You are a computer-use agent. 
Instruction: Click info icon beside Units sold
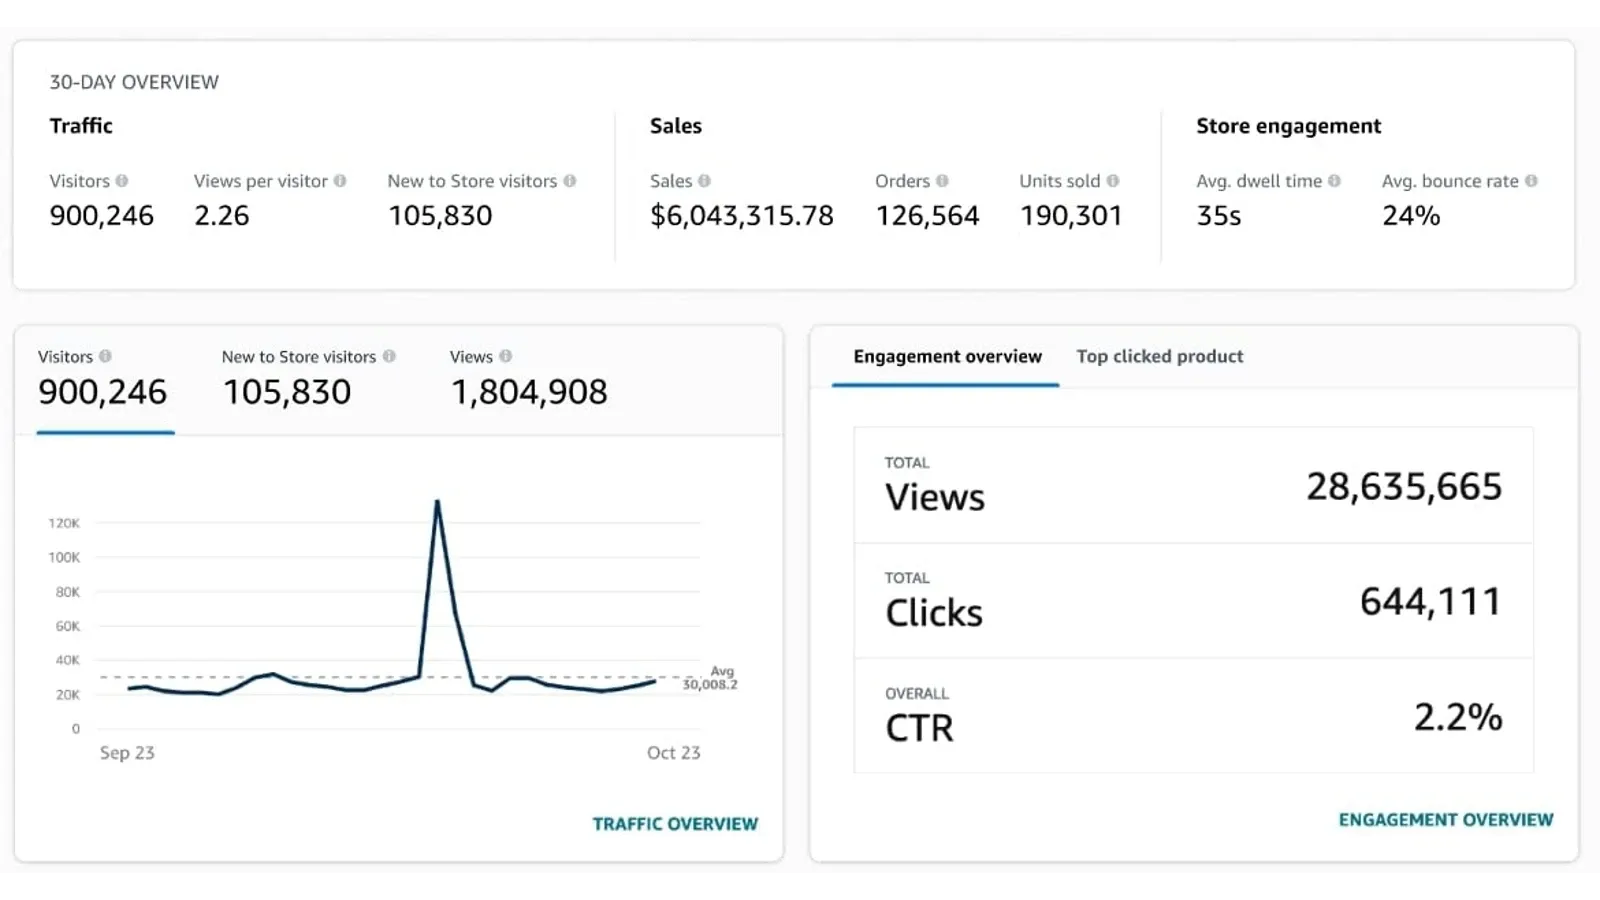(1113, 181)
